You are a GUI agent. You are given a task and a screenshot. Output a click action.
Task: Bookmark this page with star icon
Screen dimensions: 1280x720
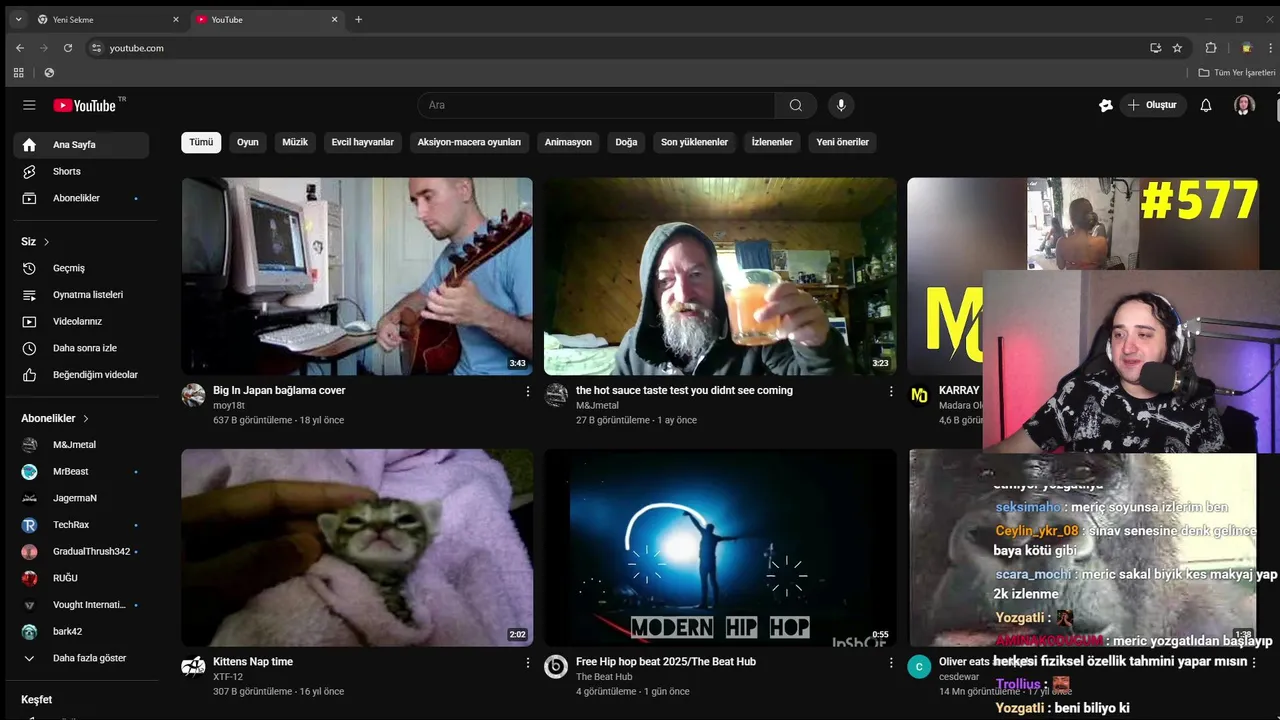pyautogui.click(x=1177, y=48)
